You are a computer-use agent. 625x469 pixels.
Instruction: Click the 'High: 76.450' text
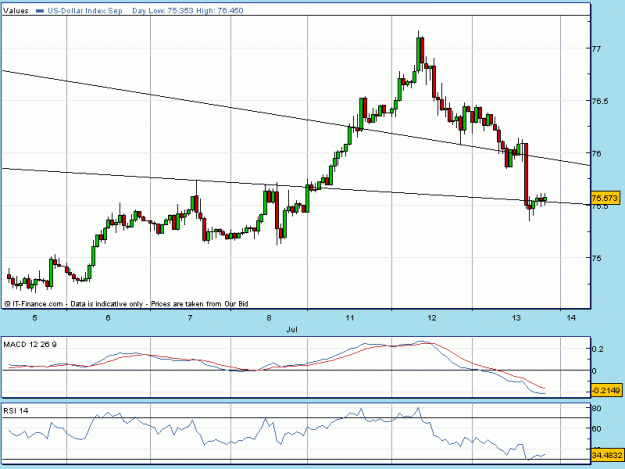[220, 11]
